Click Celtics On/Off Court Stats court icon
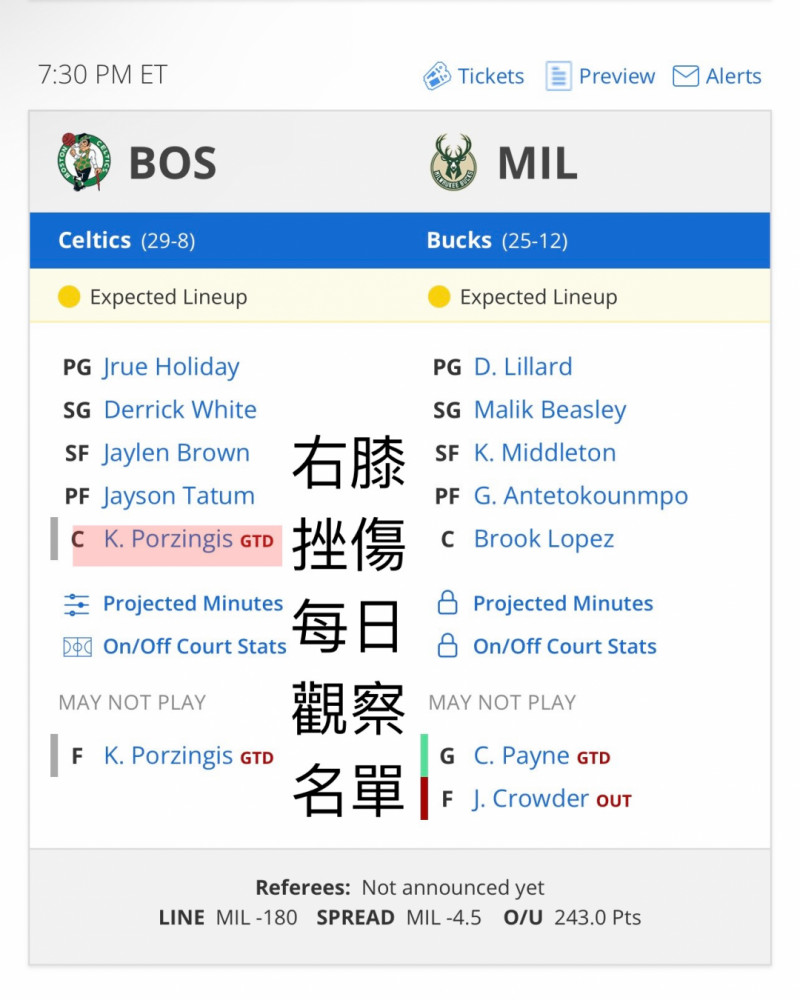800x1000 pixels. click(77, 647)
